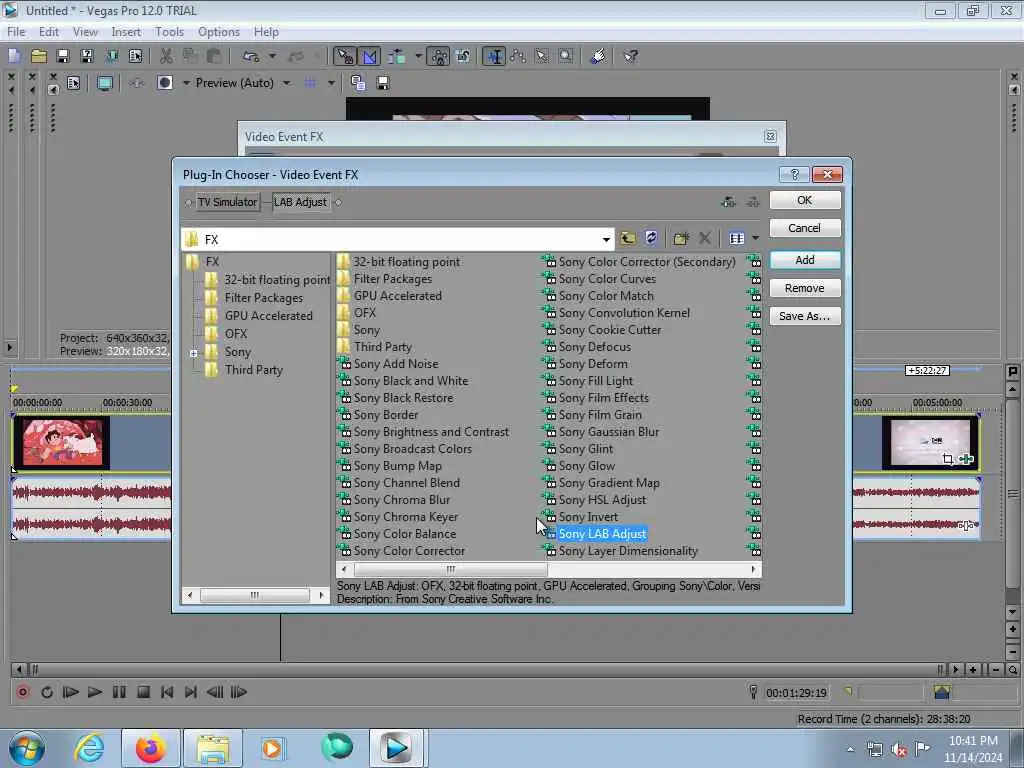1024x768 pixels.
Task: Open Auto Ripple mode dropdown arrow
Action: tap(418, 56)
